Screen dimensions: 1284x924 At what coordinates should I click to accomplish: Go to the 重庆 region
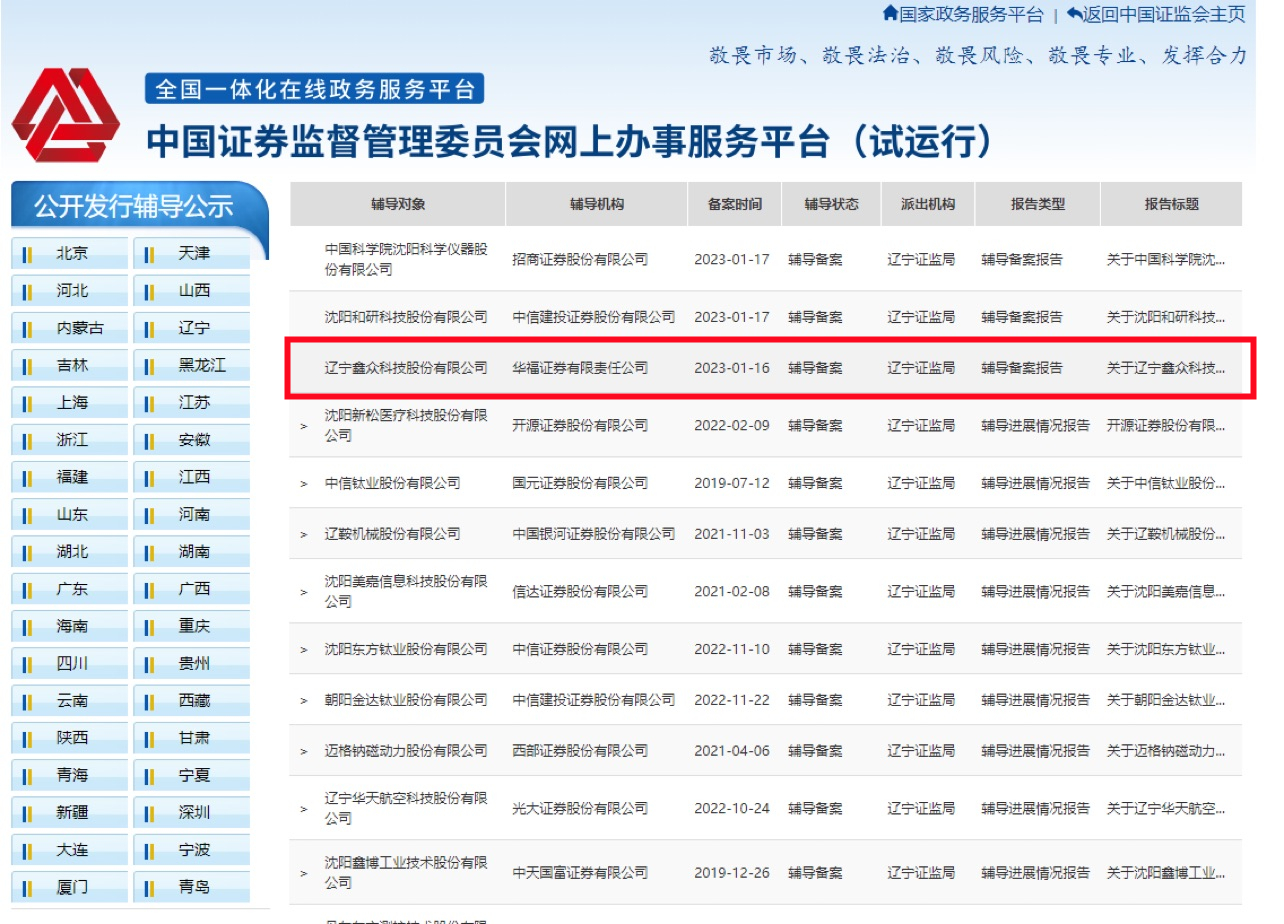click(x=193, y=627)
